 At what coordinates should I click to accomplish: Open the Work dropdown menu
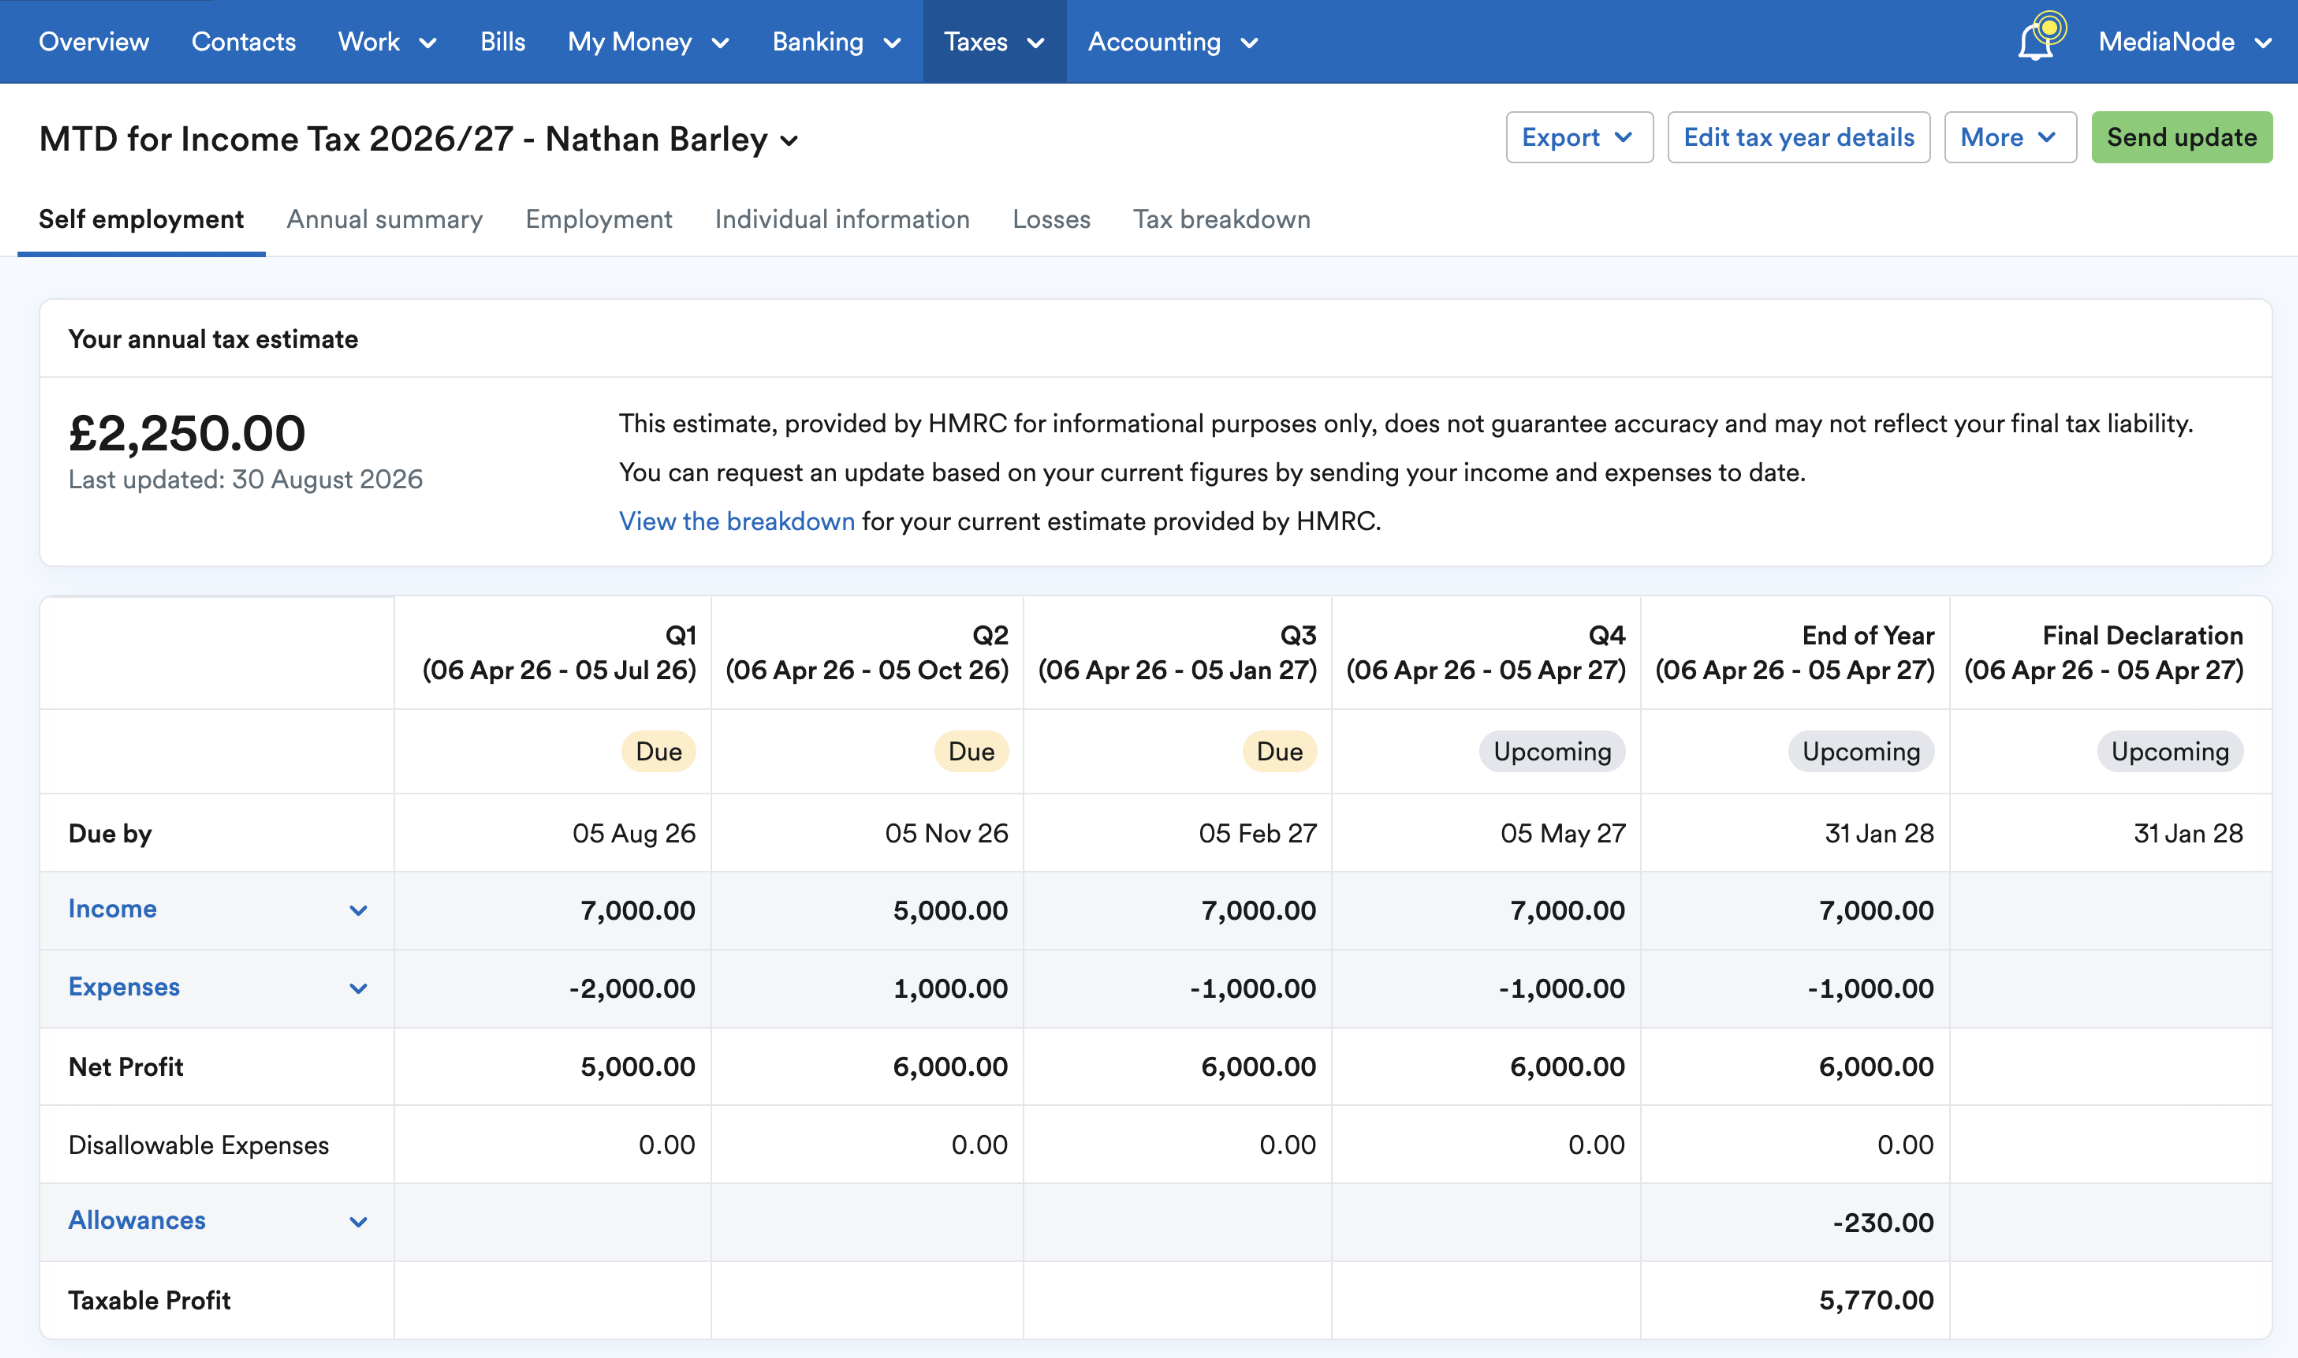(x=387, y=42)
